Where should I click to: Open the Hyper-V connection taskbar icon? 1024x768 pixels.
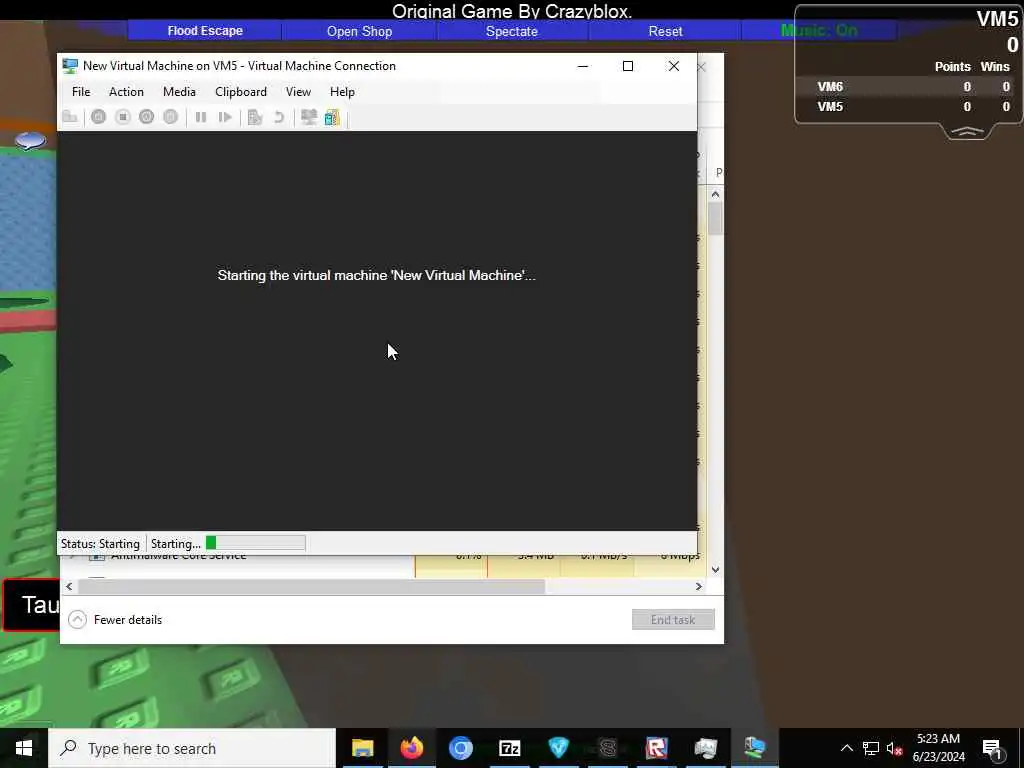pyautogui.click(x=754, y=748)
